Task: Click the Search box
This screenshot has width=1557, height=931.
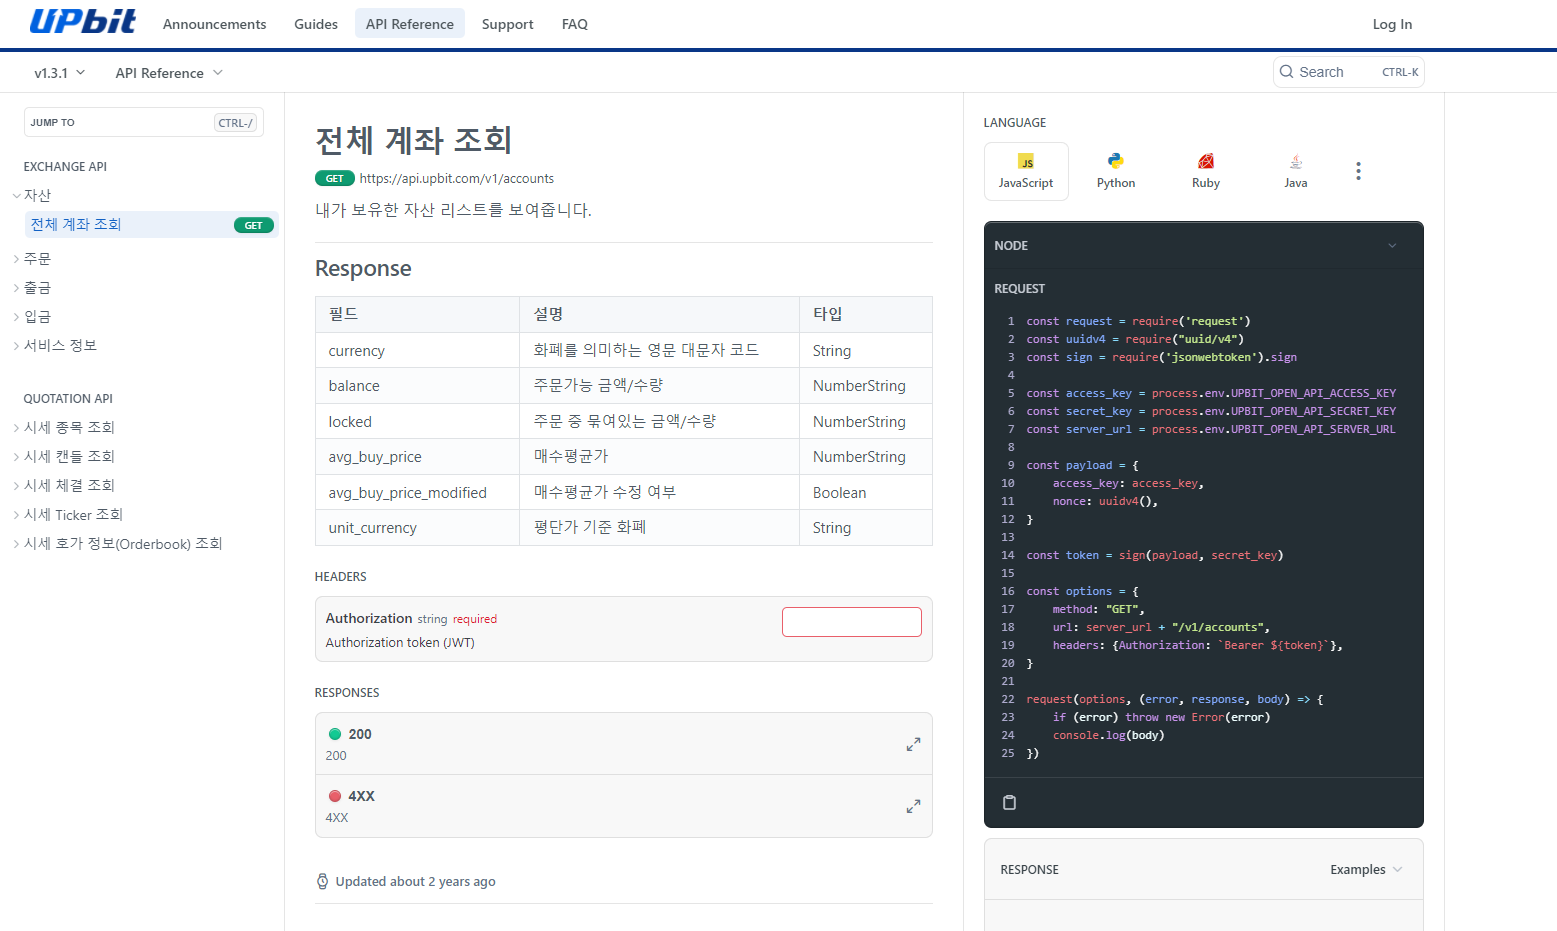Action: point(1349,72)
